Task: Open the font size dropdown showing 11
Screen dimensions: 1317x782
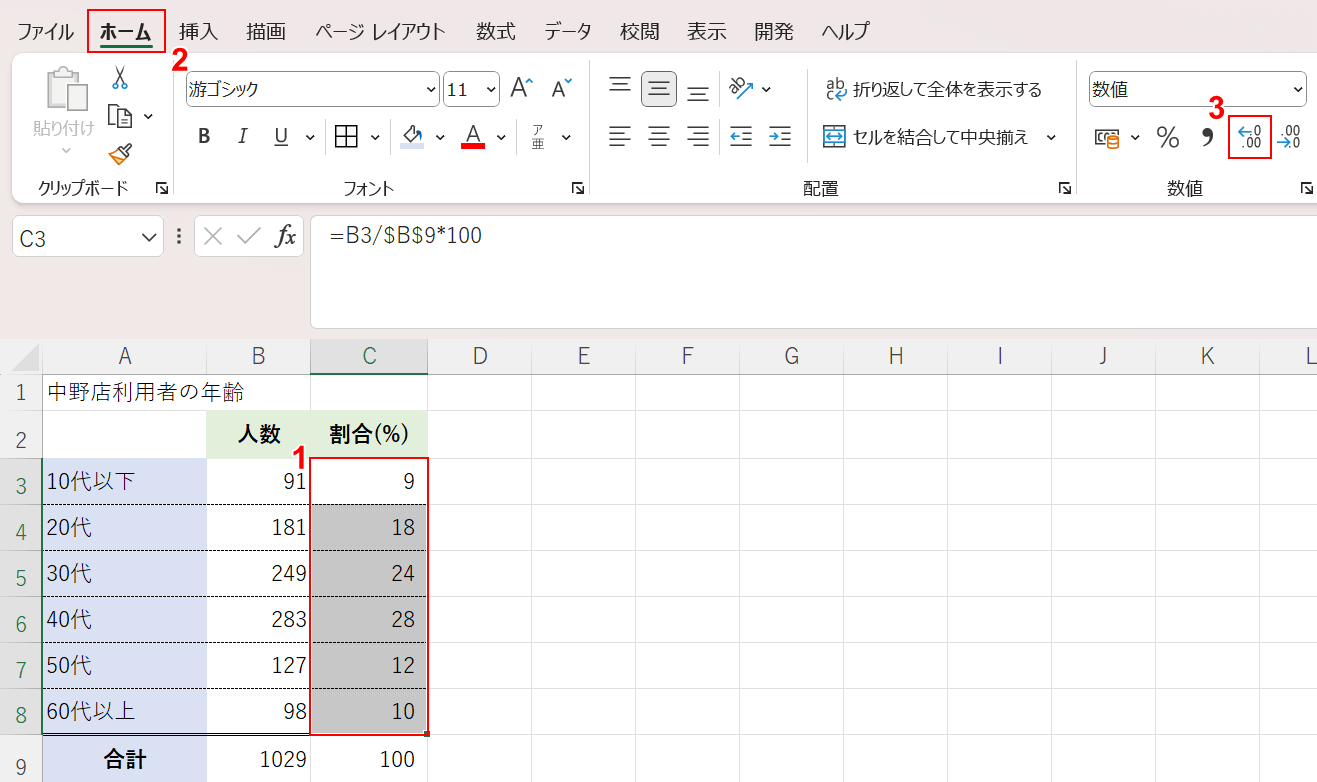Action: 491,89
